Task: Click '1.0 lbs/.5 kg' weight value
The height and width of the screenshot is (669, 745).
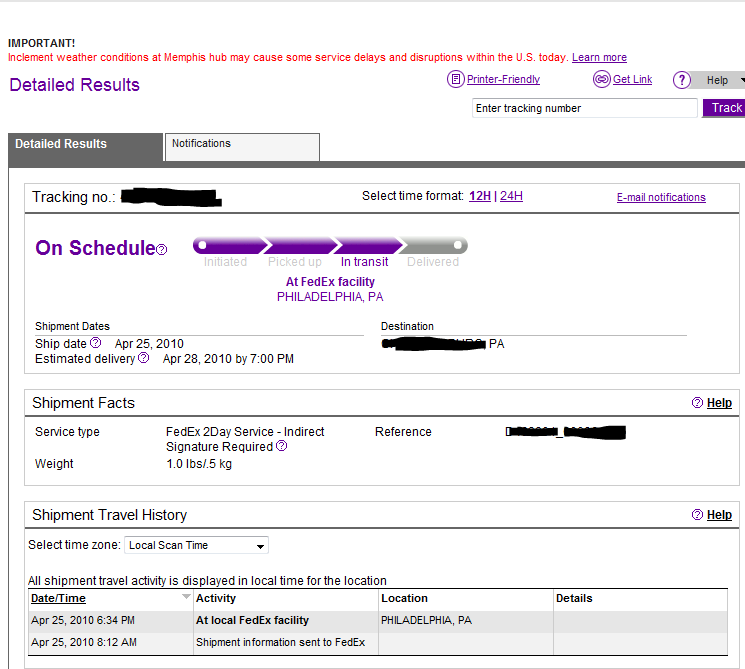Action: (x=199, y=464)
